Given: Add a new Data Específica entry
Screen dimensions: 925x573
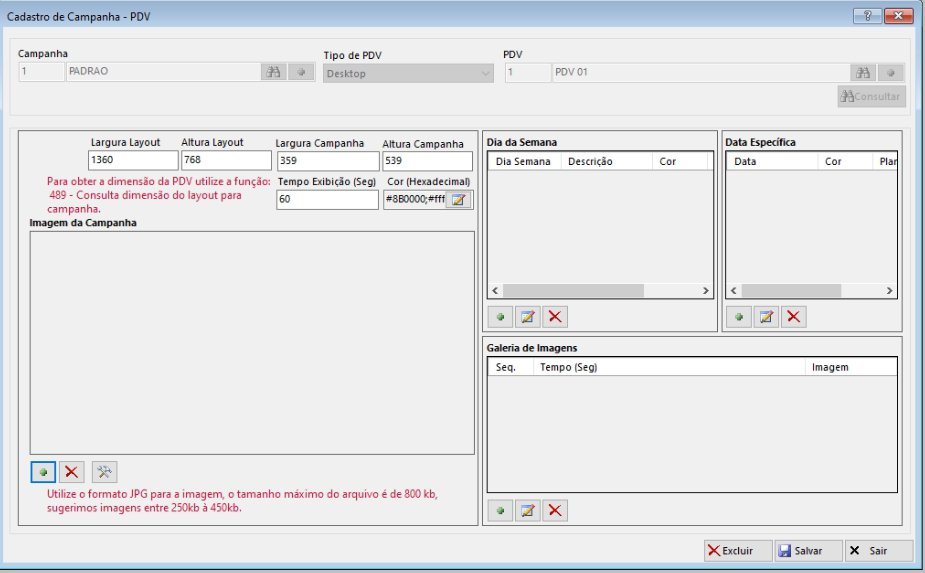Looking at the screenshot, I should [739, 316].
